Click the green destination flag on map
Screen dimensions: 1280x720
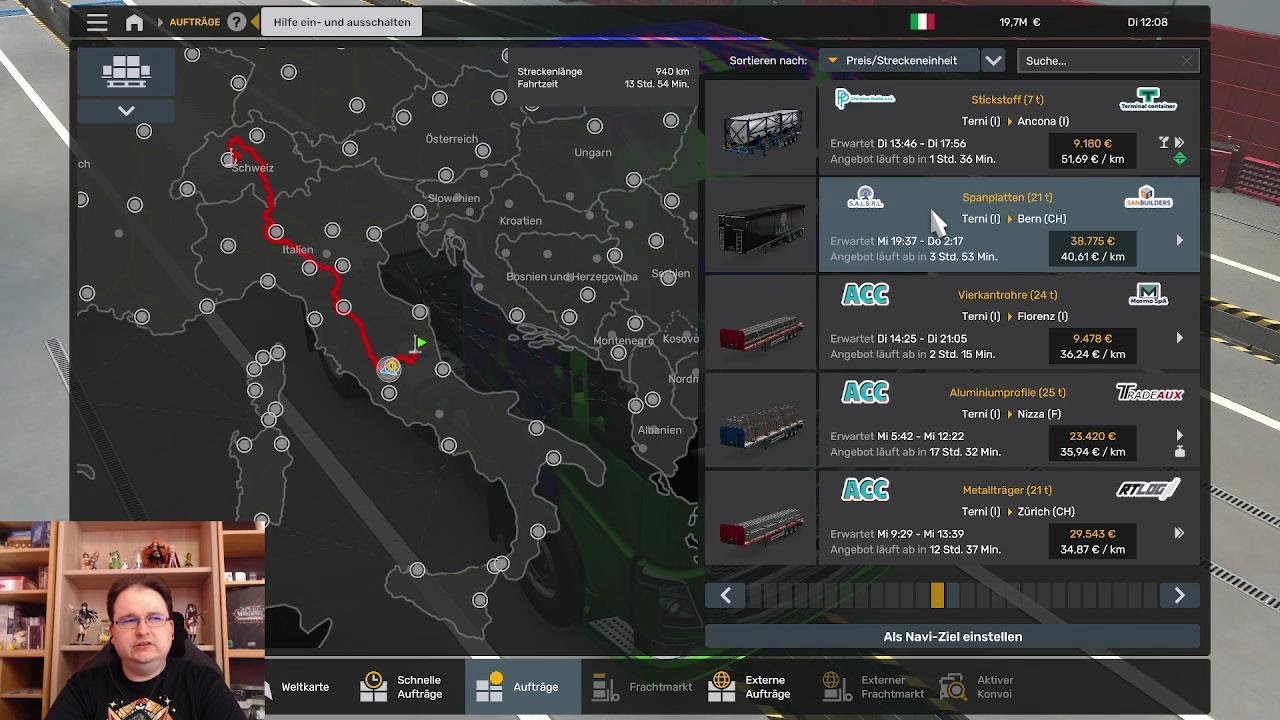pyautogui.click(x=420, y=344)
